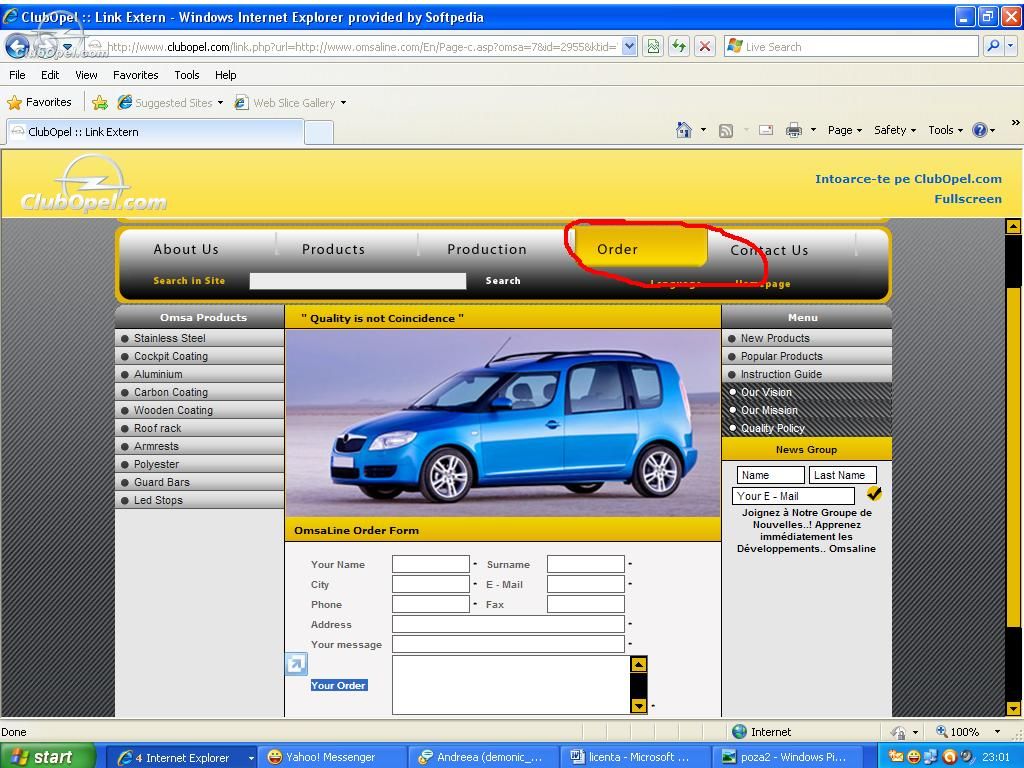Click the Back navigation button
1024x768 pixels.
17,46
